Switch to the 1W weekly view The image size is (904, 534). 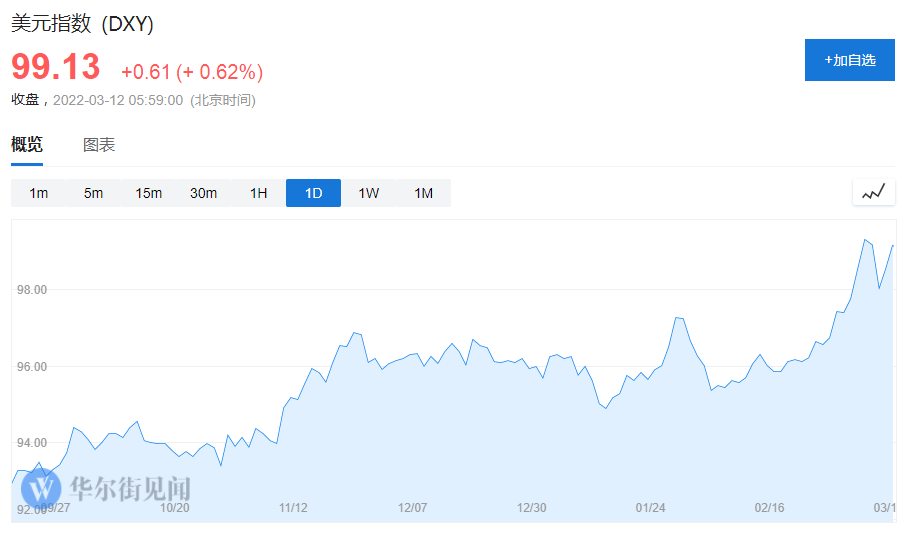coord(368,193)
